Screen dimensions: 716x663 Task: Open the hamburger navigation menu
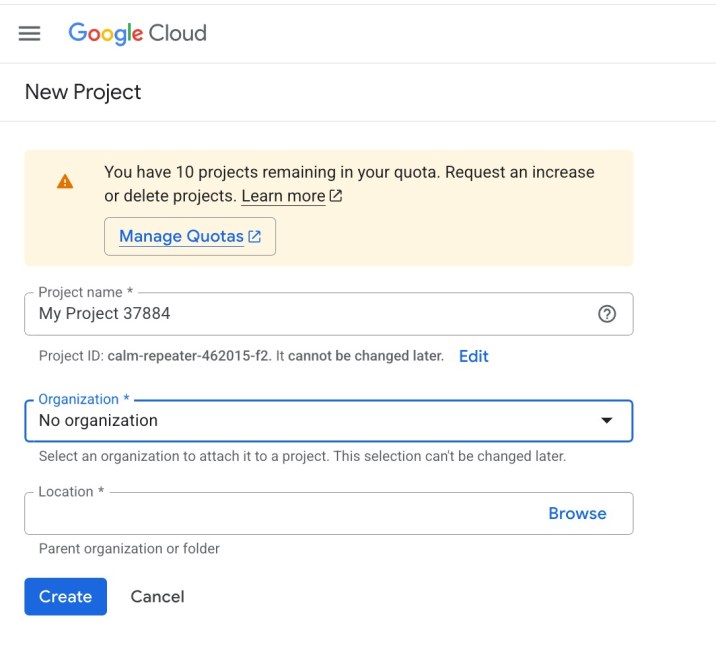30,33
